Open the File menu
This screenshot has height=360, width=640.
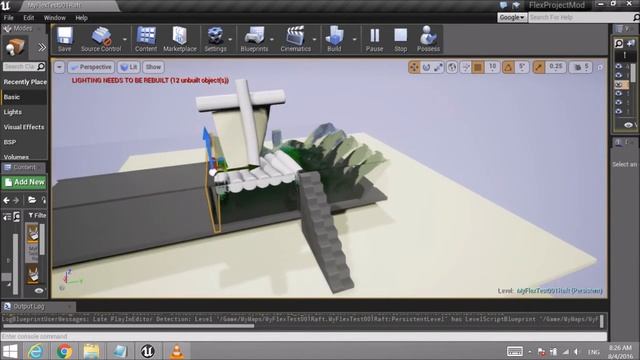click(9, 18)
